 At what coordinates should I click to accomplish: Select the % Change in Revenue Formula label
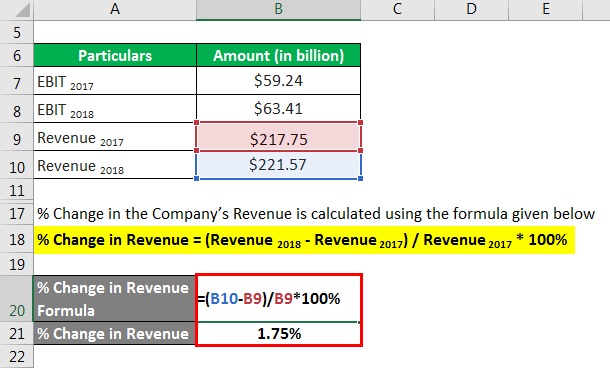click(115, 299)
